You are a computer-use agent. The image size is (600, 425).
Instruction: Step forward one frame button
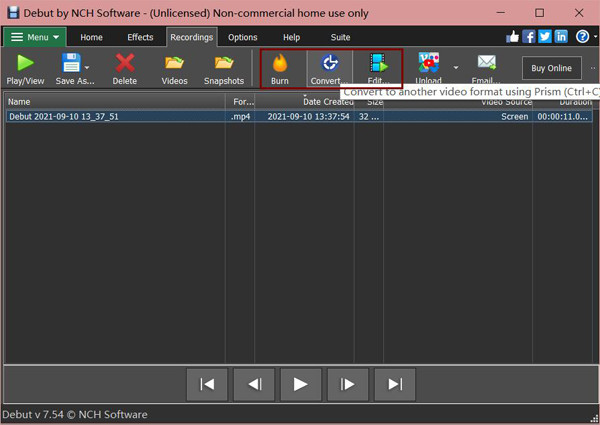point(348,384)
